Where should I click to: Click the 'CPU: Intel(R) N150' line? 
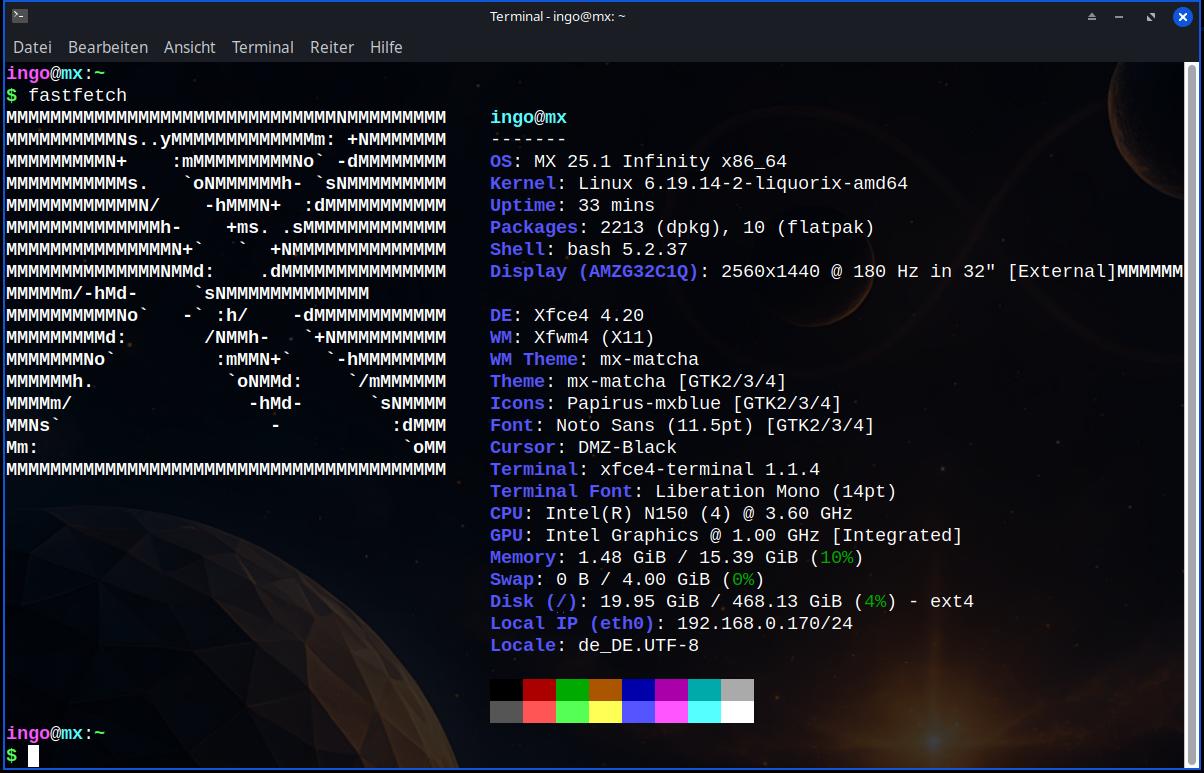(671, 513)
